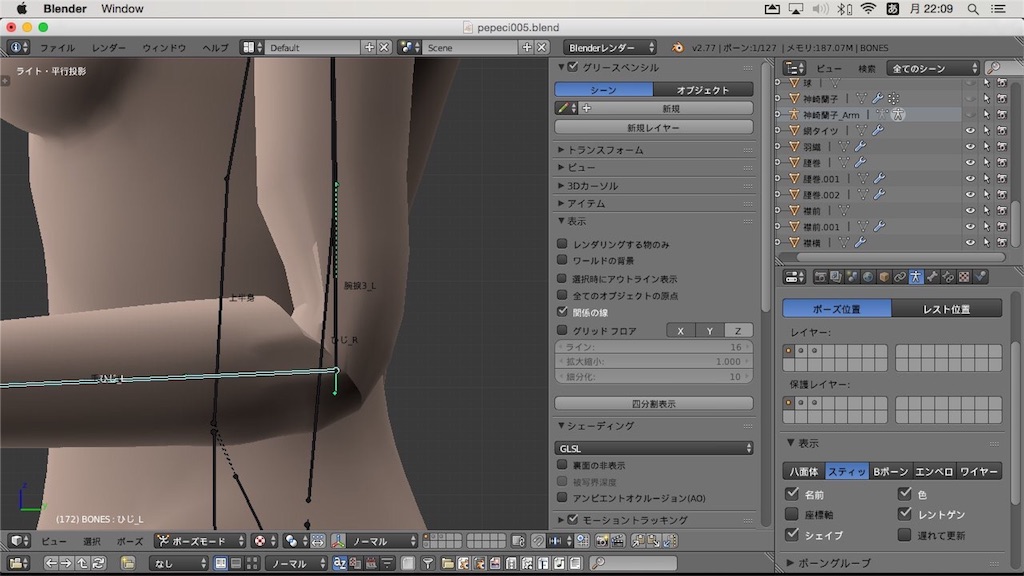
Task: Click the 新規レイヤー button
Action: coord(654,127)
